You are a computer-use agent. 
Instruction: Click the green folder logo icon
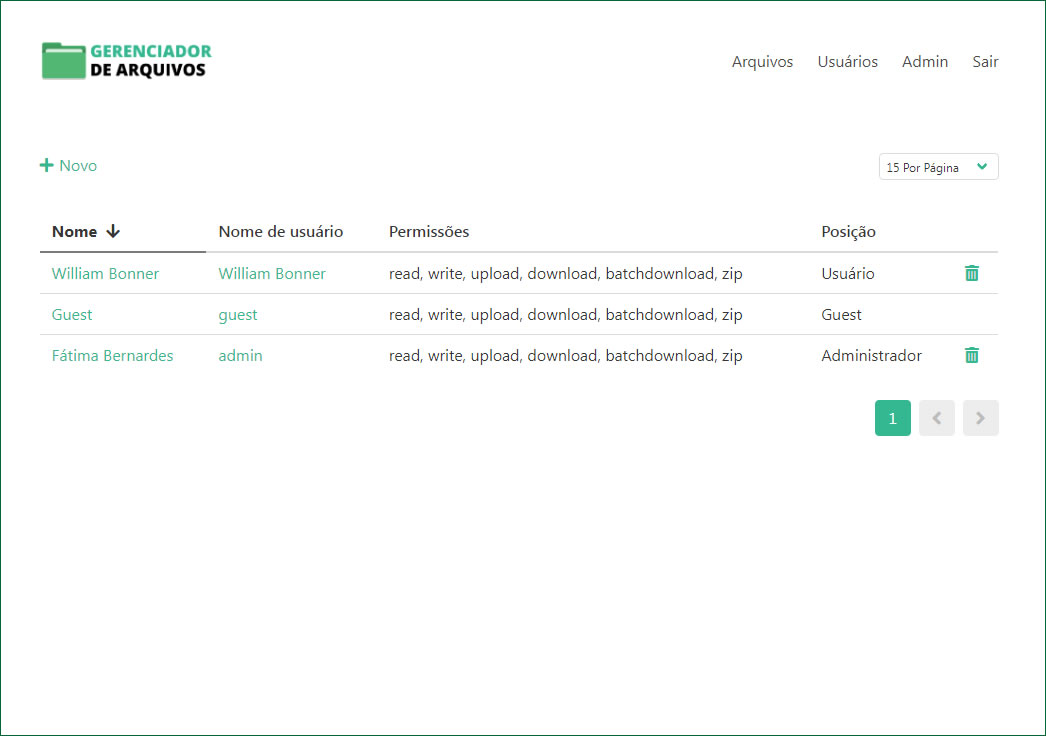(x=63, y=61)
